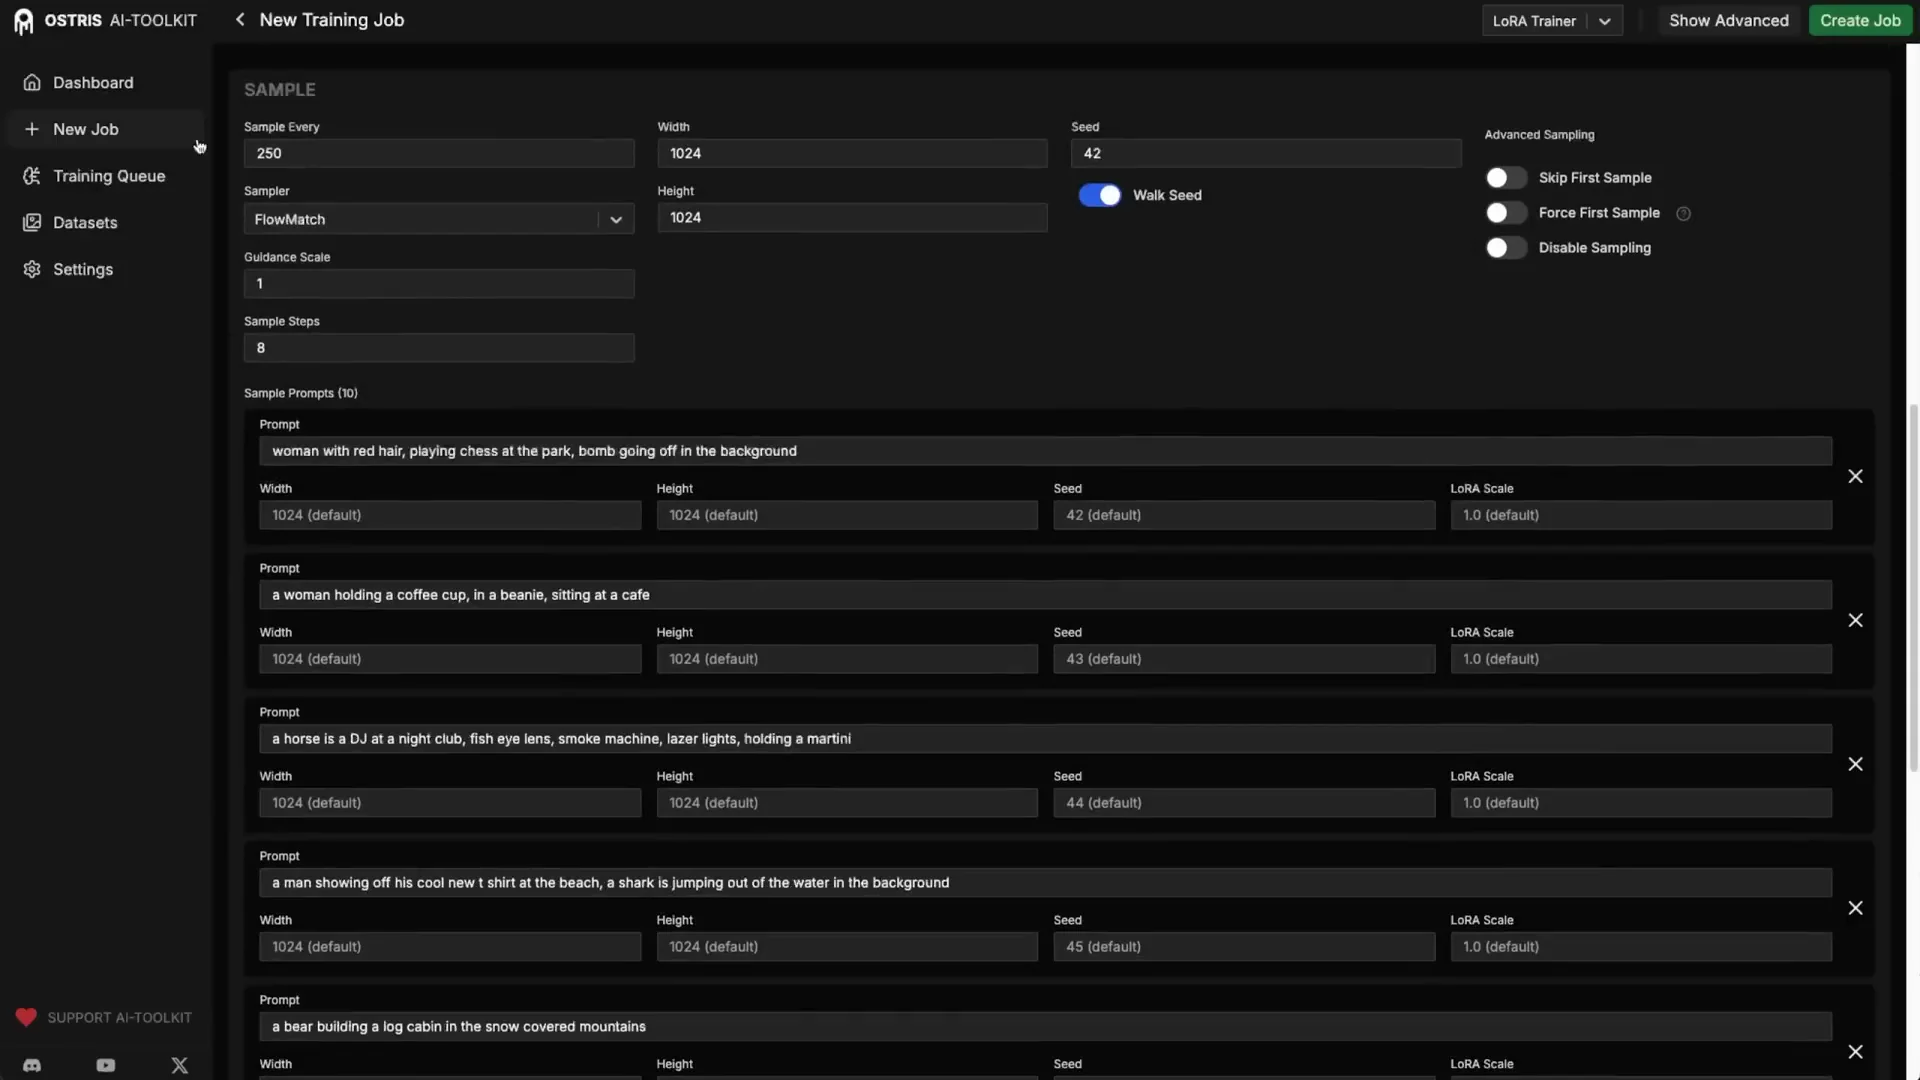Click inside the Guidance Scale field
Viewport: 1920px width, 1080px height.
pos(438,283)
